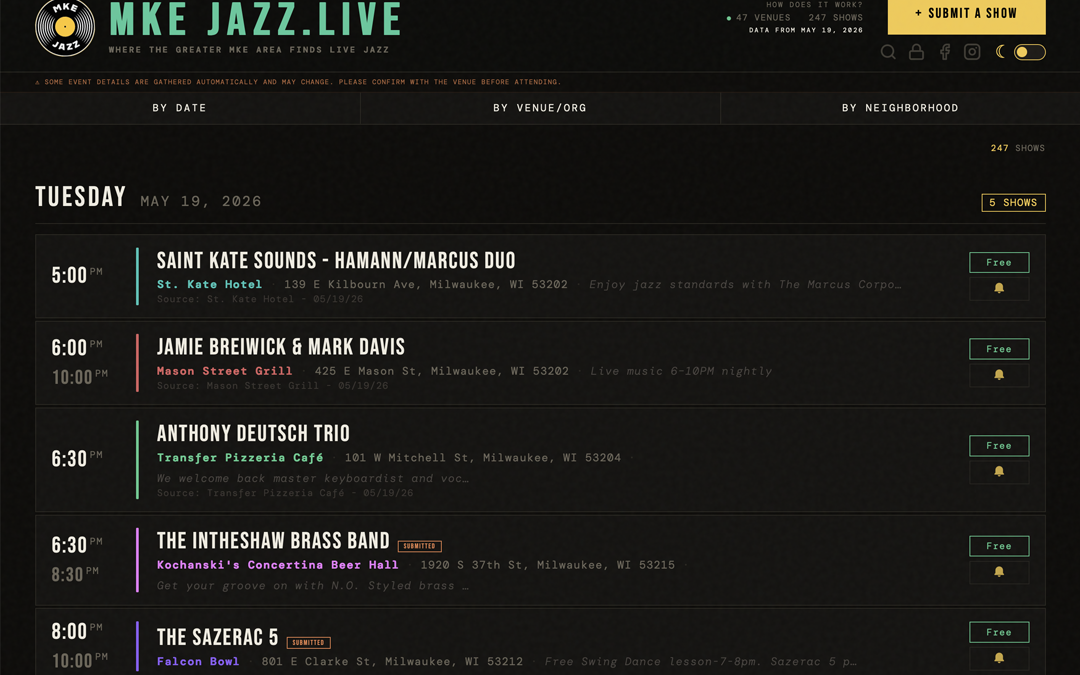
Task: Open the Transfer Pizzeria Café venue link
Action: pos(240,458)
